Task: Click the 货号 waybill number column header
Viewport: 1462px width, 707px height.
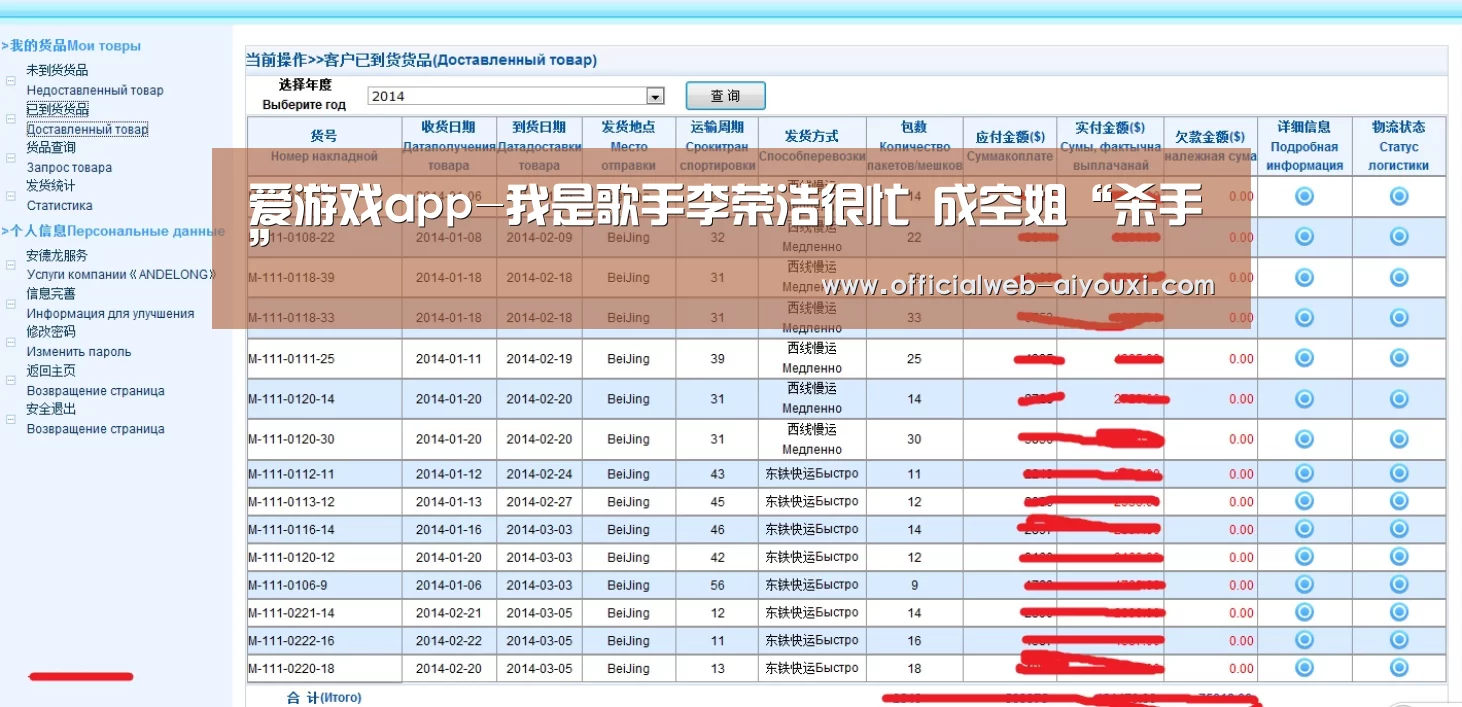Action: (324, 146)
